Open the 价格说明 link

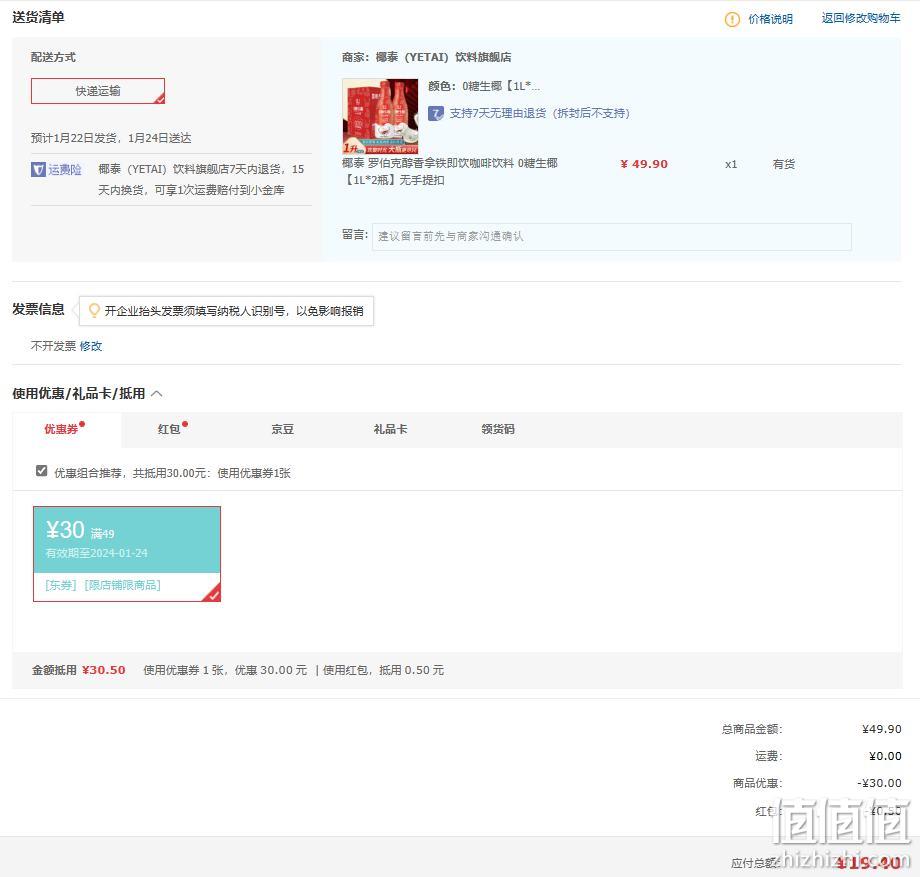pos(770,19)
